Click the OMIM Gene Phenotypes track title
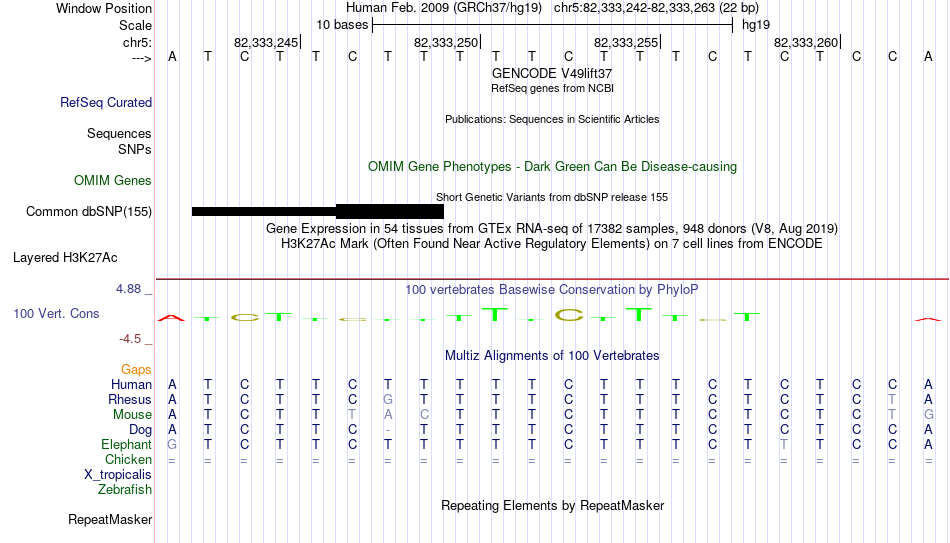This screenshot has height=543, width=950. (552, 167)
